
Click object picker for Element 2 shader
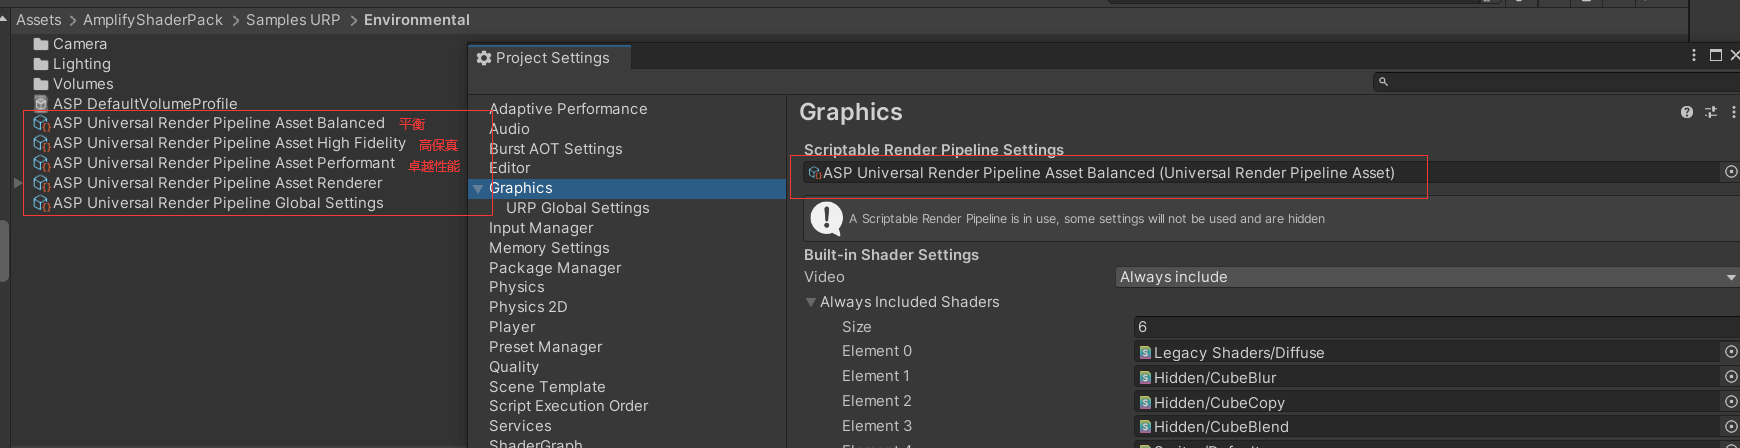1731,402
